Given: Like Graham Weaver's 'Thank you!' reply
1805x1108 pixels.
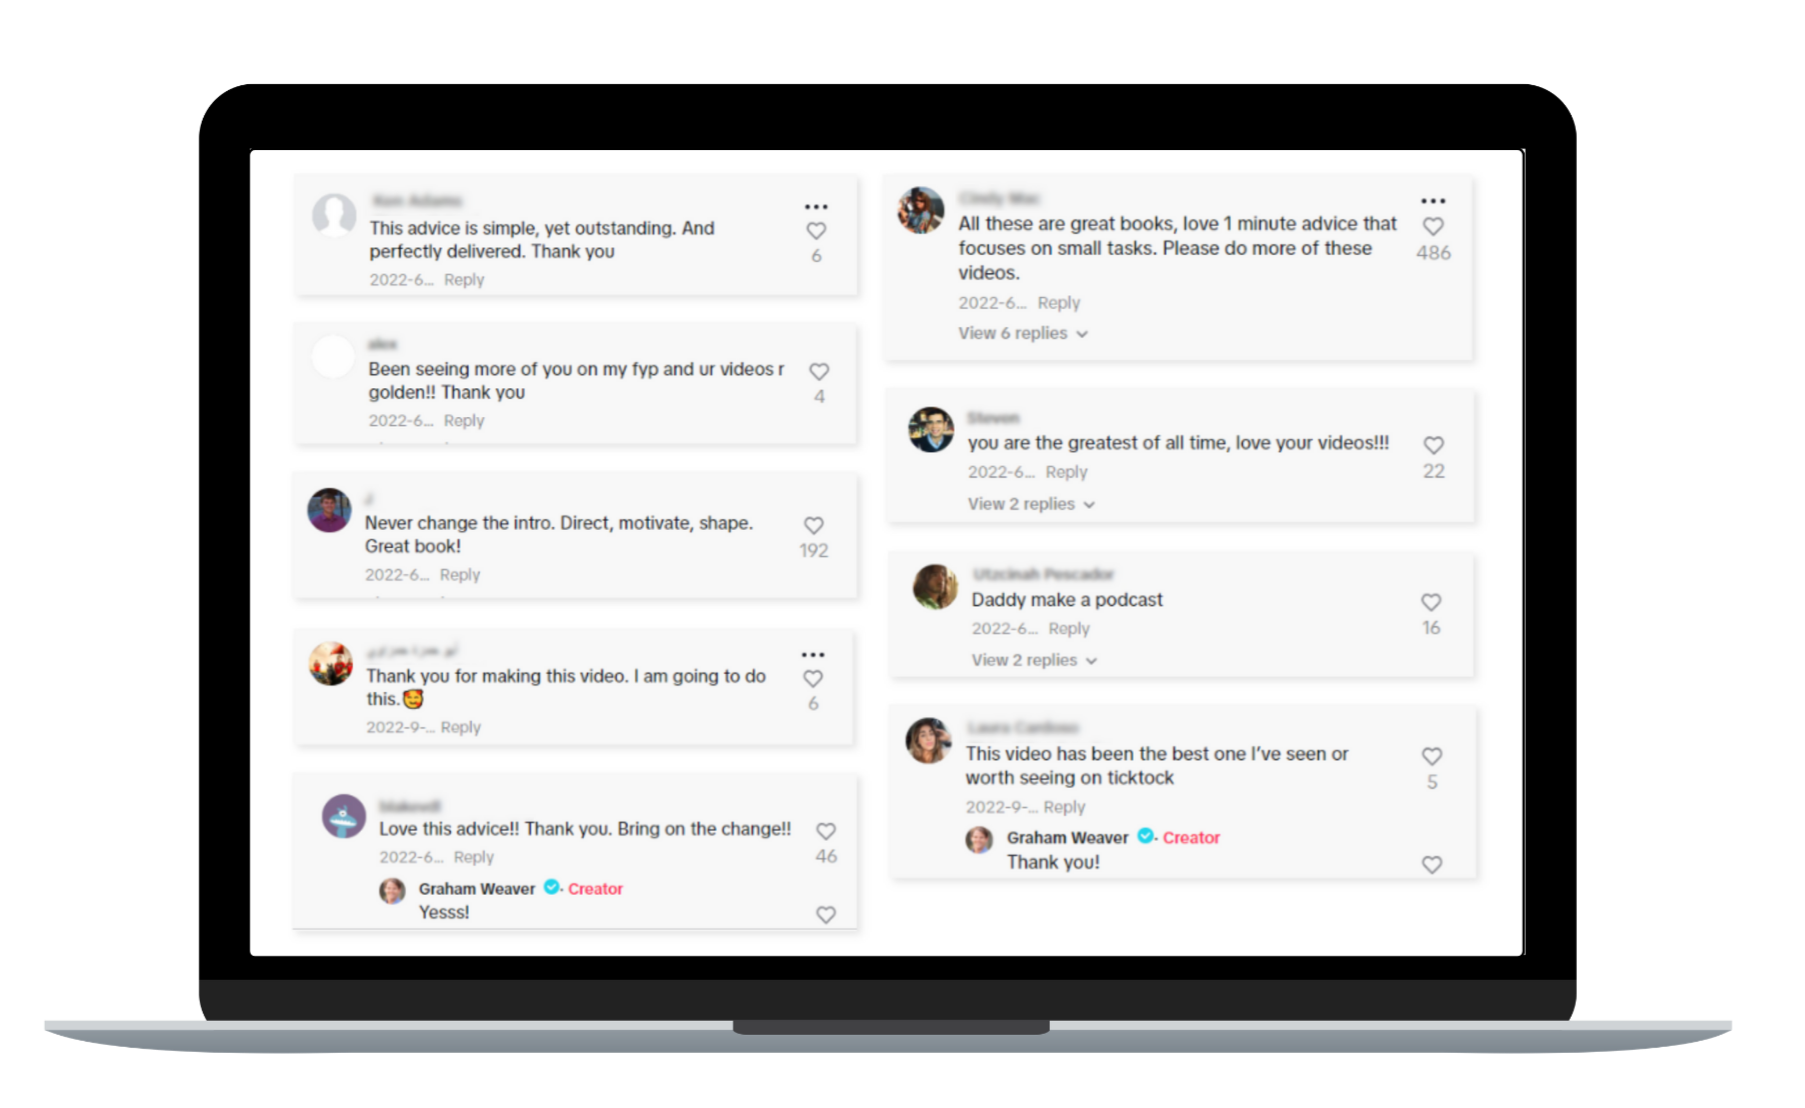Looking at the screenshot, I should coord(1432,864).
